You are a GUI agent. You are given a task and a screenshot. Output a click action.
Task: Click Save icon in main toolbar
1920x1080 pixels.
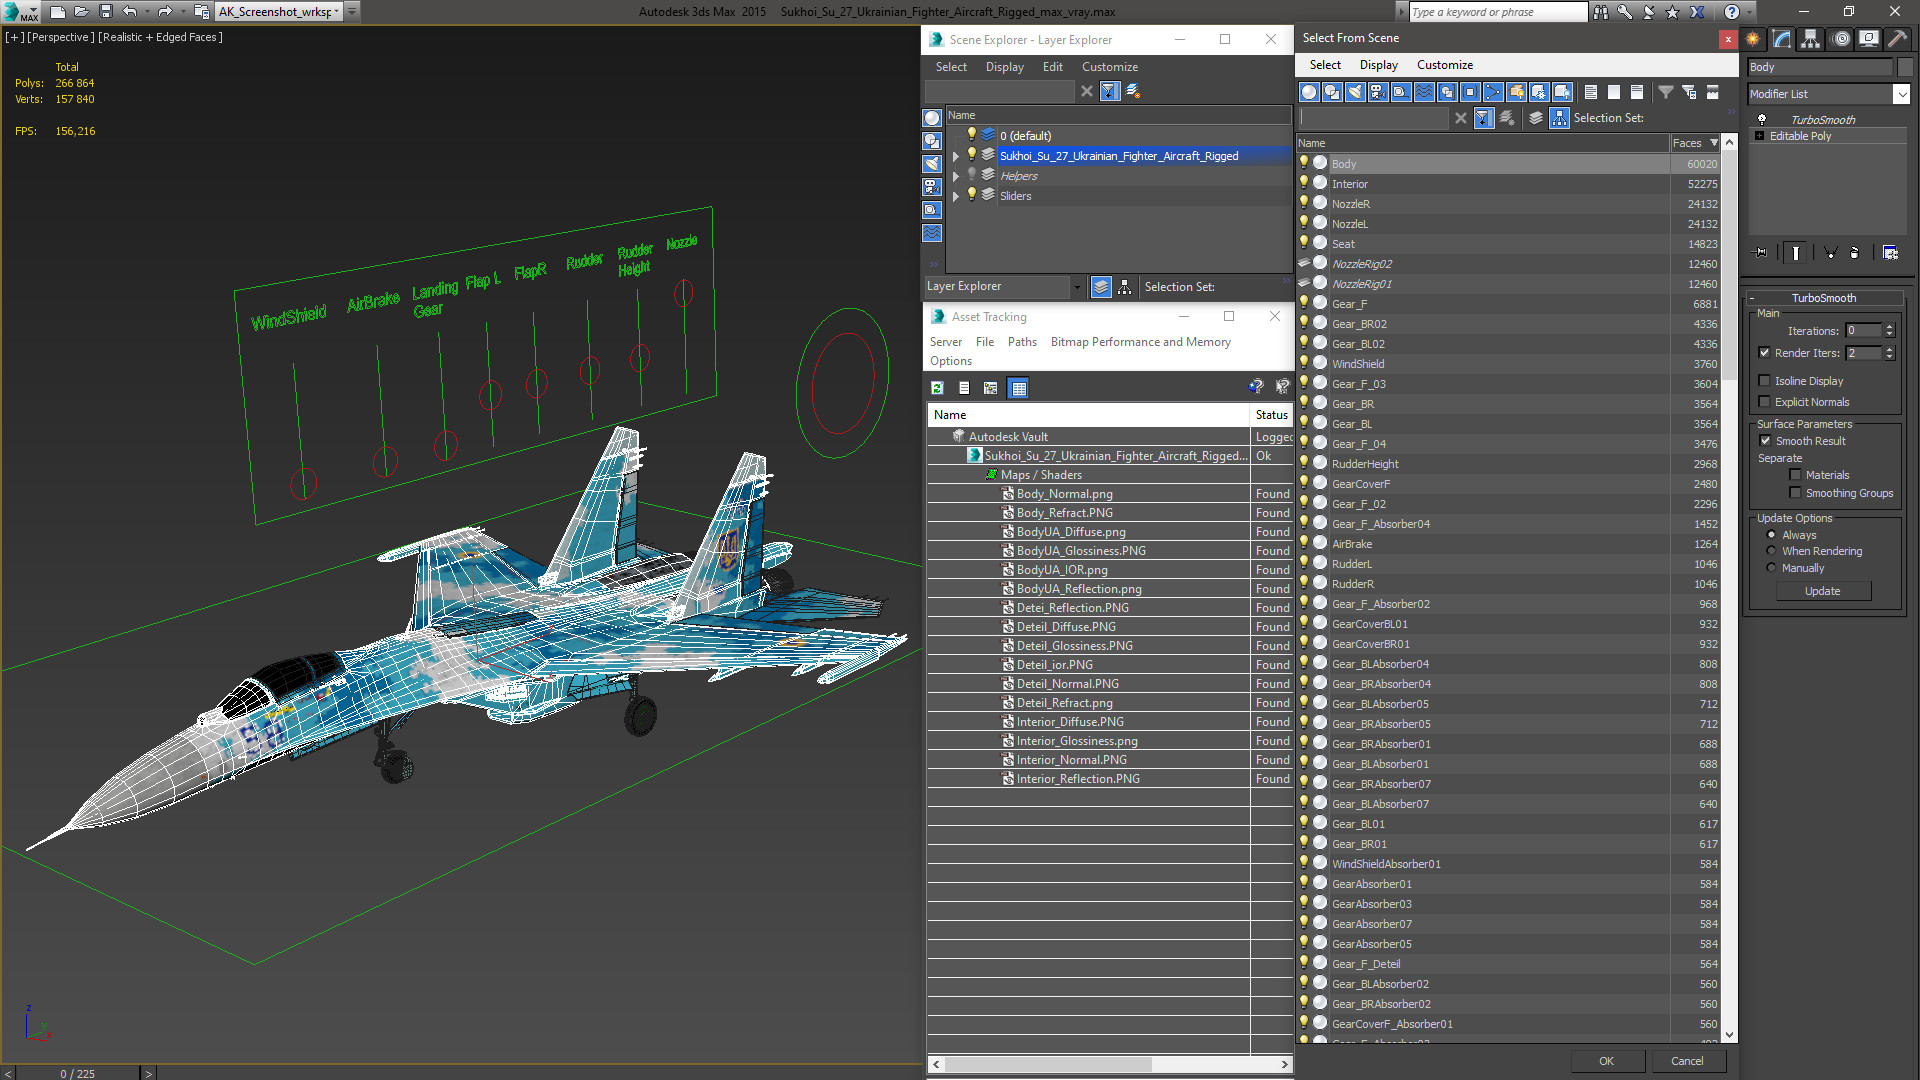(x=105, y=12)
